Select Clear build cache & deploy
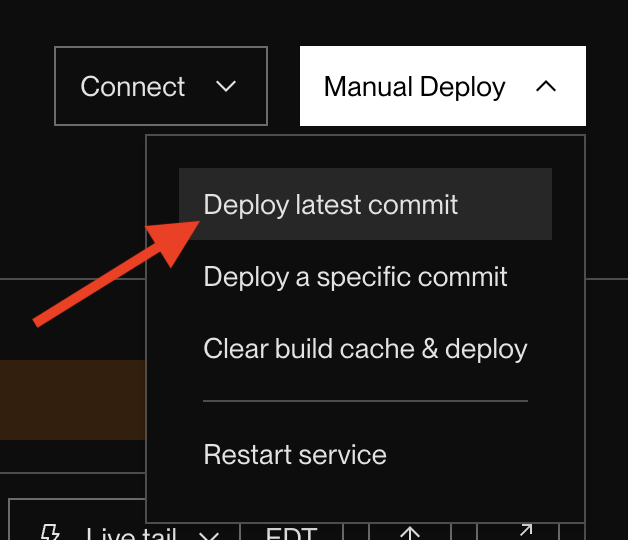The width and height of the screenshot is (628, 540). 365,349
